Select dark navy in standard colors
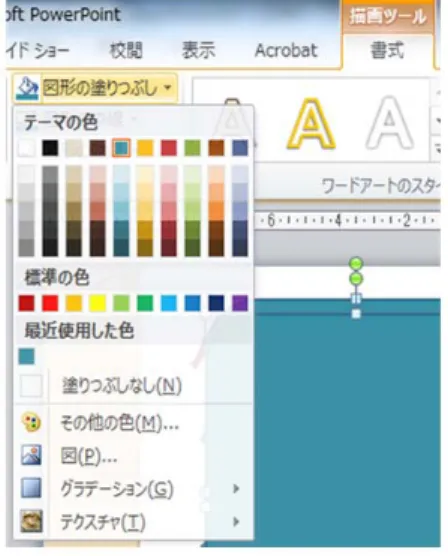 [216, 304]
